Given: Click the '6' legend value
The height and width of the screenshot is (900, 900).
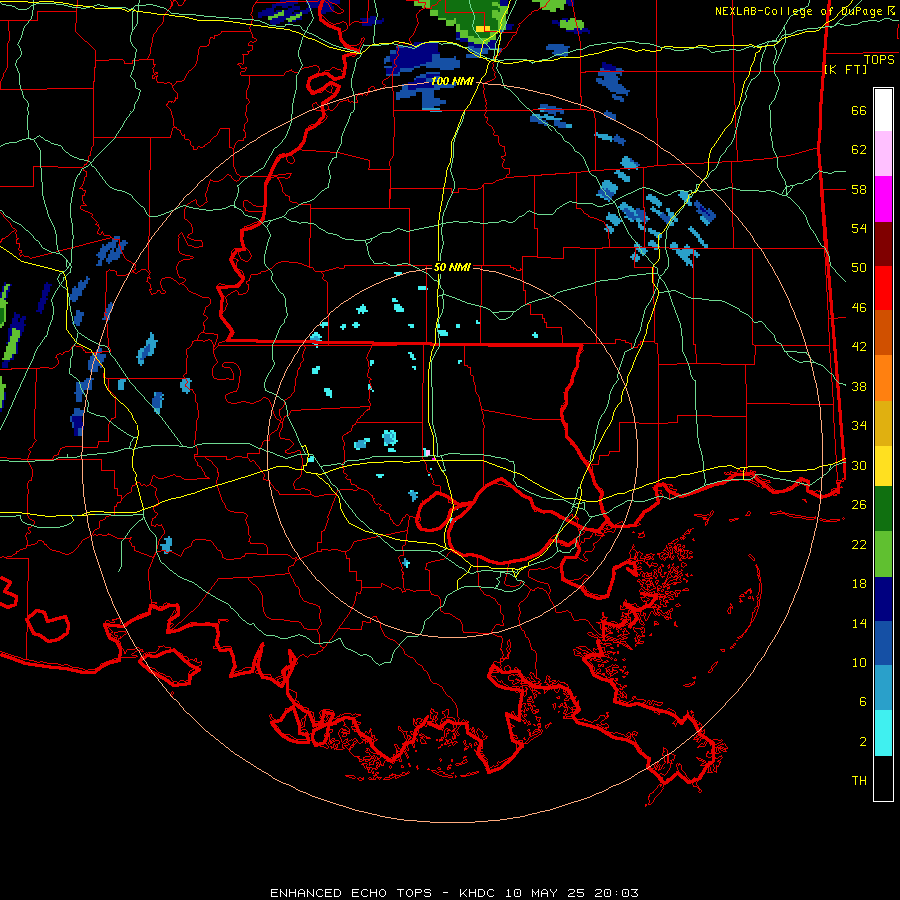Looking at the screenshot, I should [863, 701].
